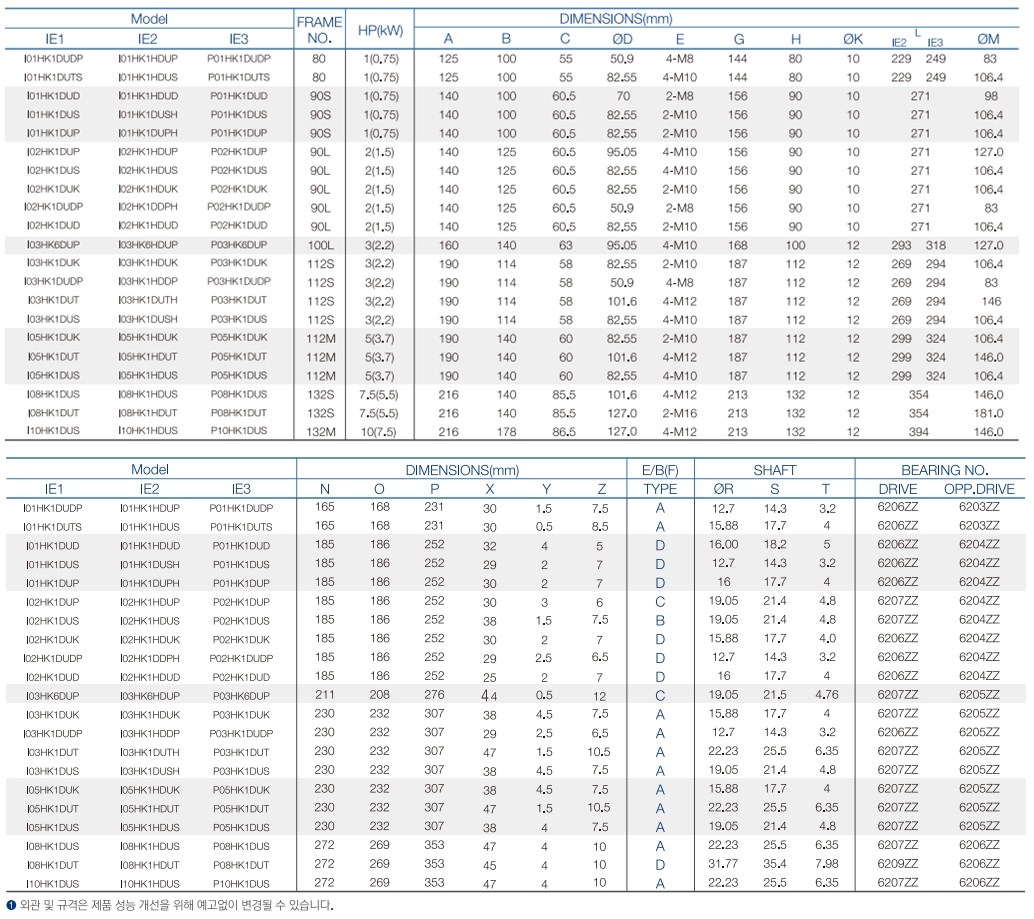Image resolution: width=1034 pixels, height=919 pixels.
Task: Click the P value 276
Action: click(x=434, y=695)
